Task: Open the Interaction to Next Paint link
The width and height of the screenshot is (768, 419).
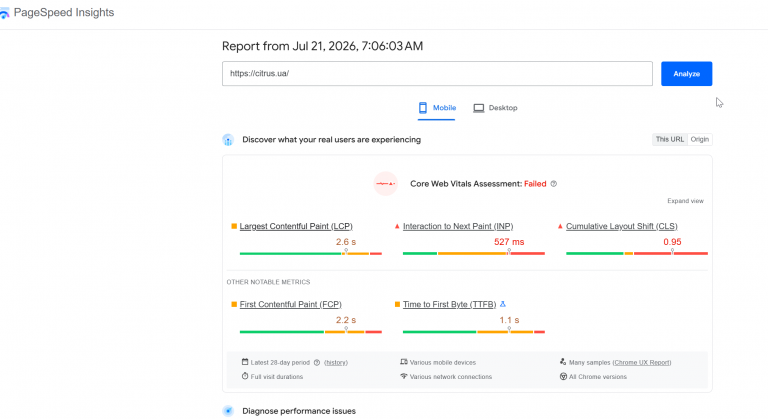Action: click(458, 226)
